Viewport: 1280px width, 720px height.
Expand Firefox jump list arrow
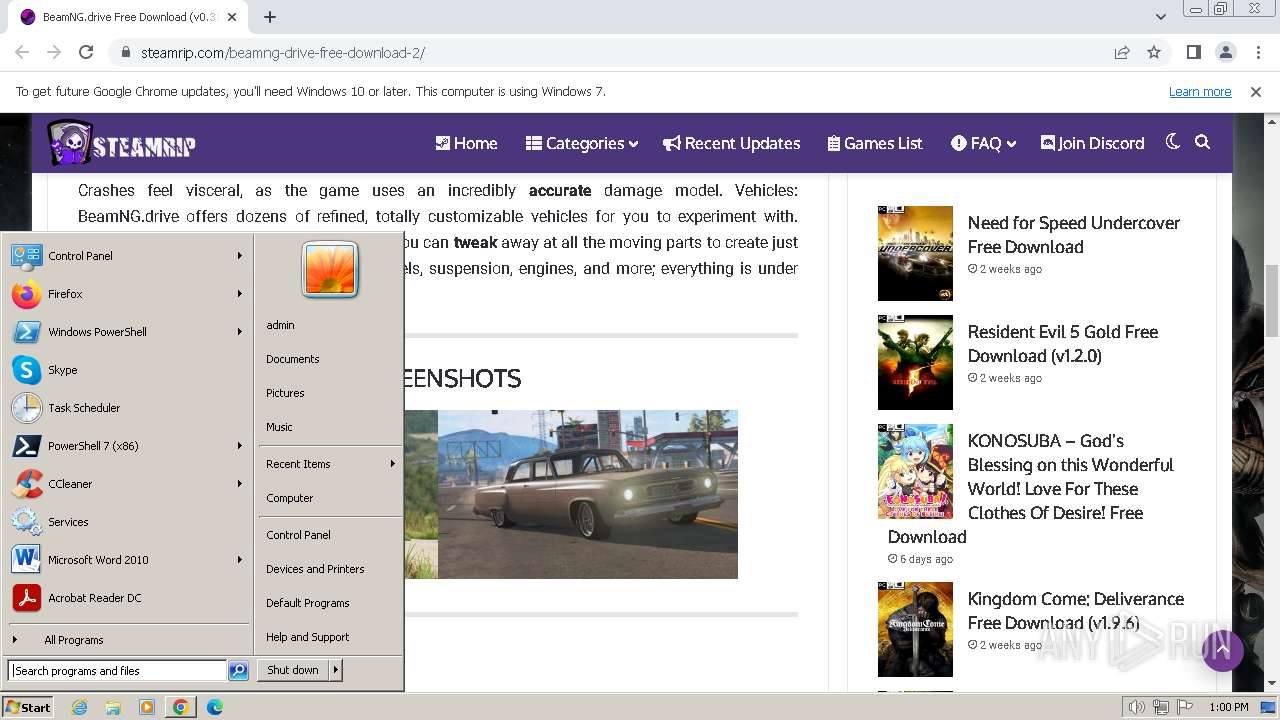pos(240,294)
